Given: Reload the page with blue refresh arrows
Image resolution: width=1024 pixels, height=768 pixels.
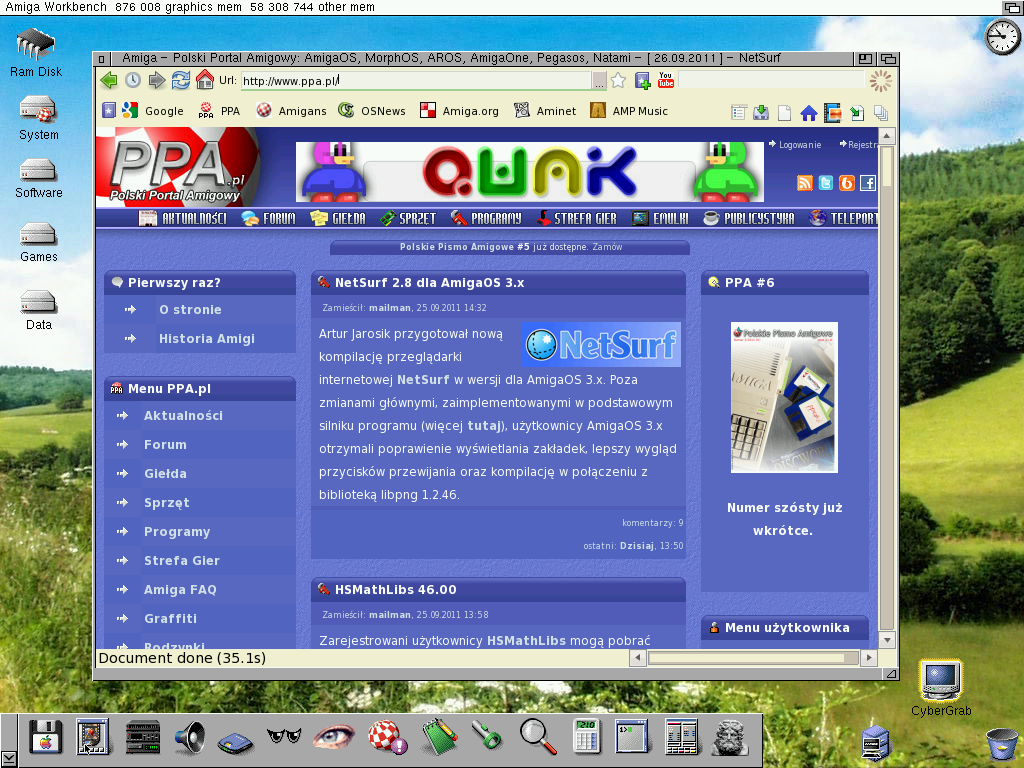Looking at the screenshot, I should tap(181, 80).
